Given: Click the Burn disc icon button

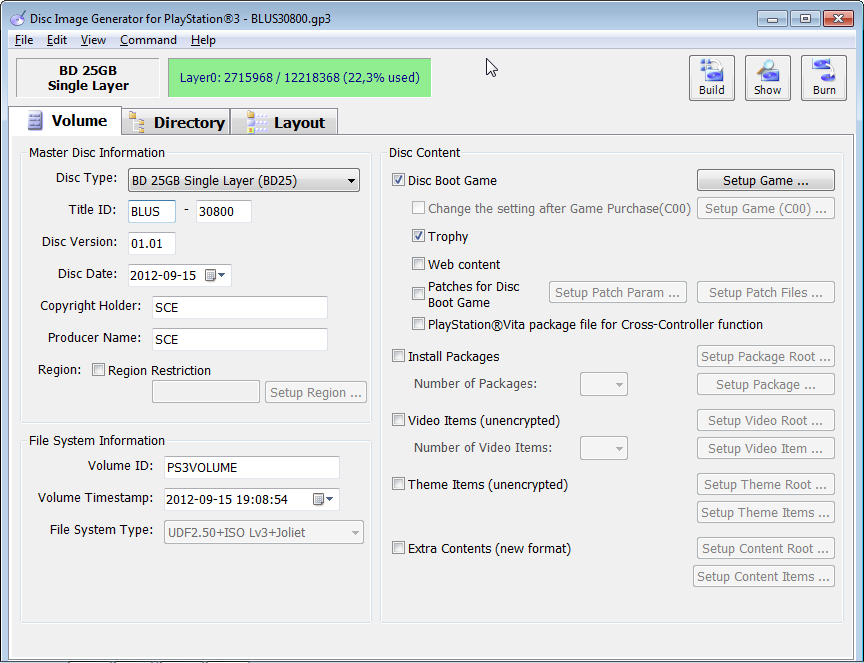Looking at the screenshot, I should click(x=824, y=78).
